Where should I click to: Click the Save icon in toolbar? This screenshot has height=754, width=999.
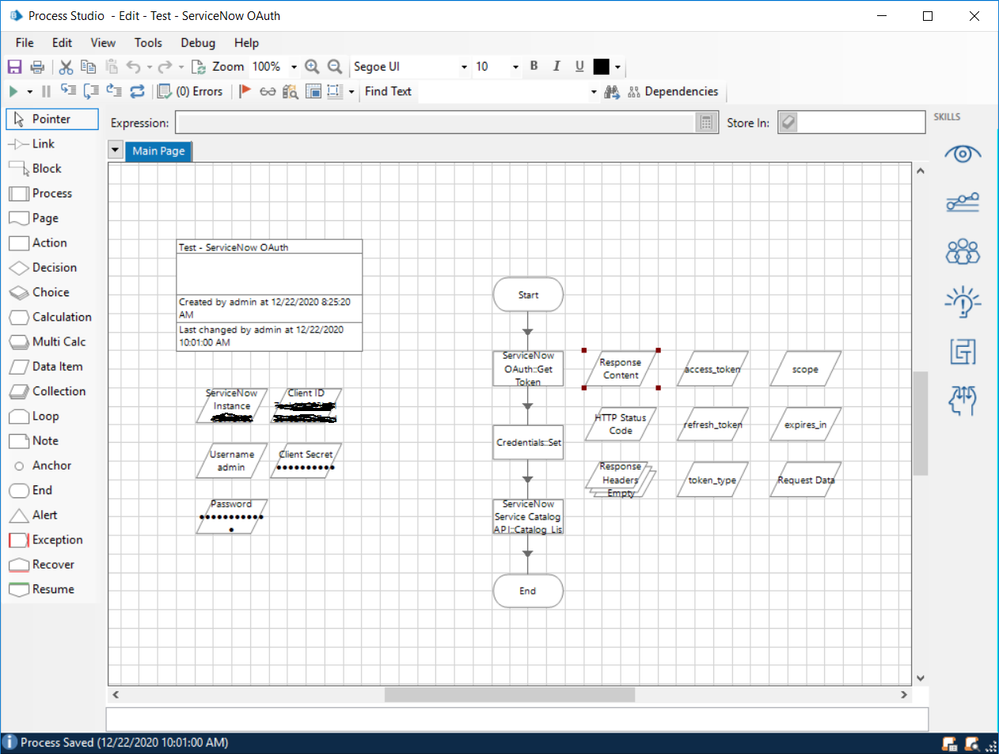[x=14, y=67]
